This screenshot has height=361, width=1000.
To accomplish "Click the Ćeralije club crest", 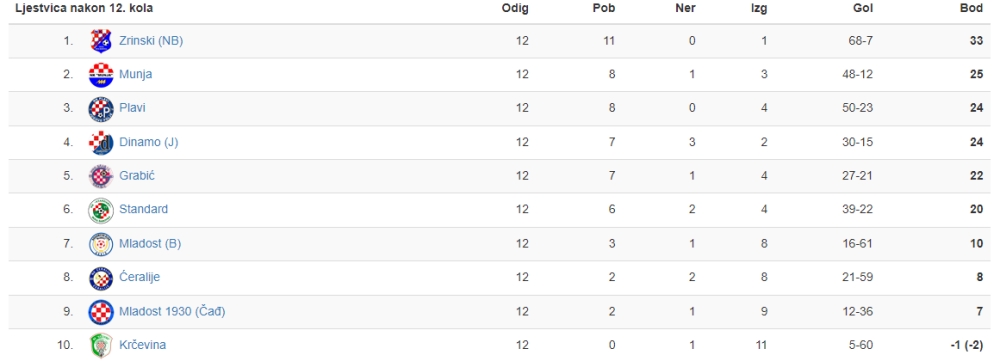I will 101,277.
